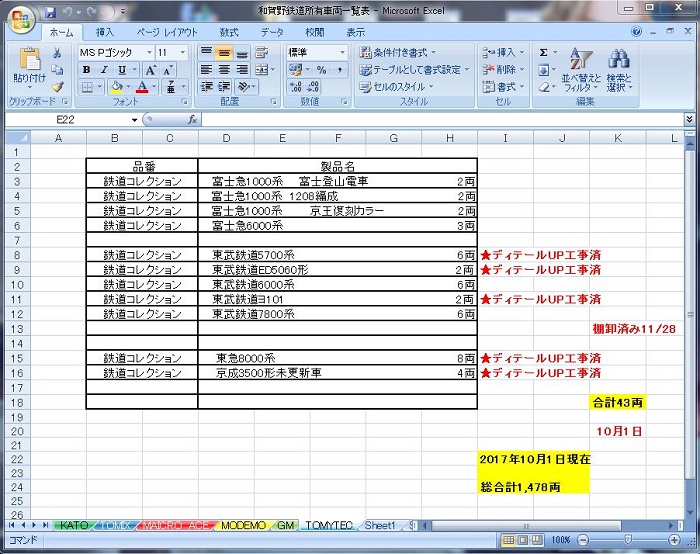The width and height of the screenshot is (700, 554).
Task: Toggle bold formatting
Action: click(87, 70)
